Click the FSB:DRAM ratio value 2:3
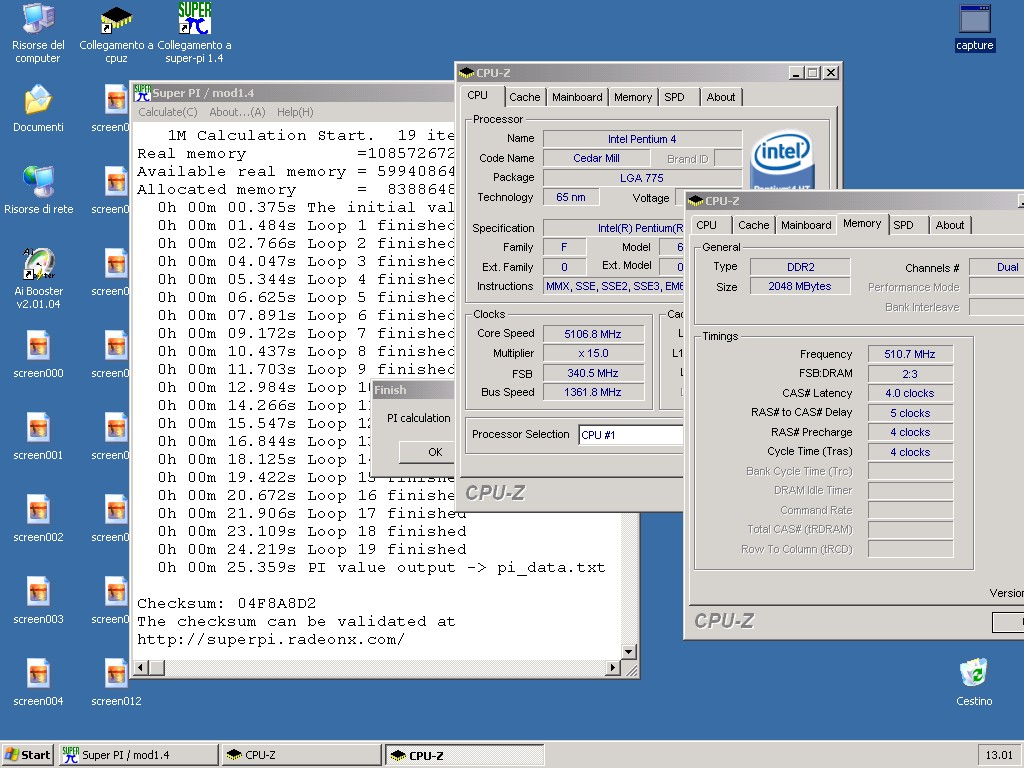Image resolution: width=1024 pixels, height=768 pixels. 910,374
